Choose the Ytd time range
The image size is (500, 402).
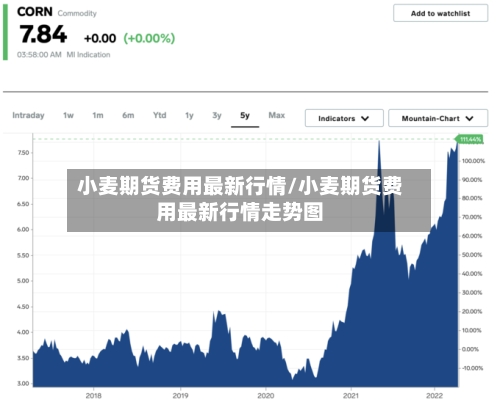pos(159,115)
